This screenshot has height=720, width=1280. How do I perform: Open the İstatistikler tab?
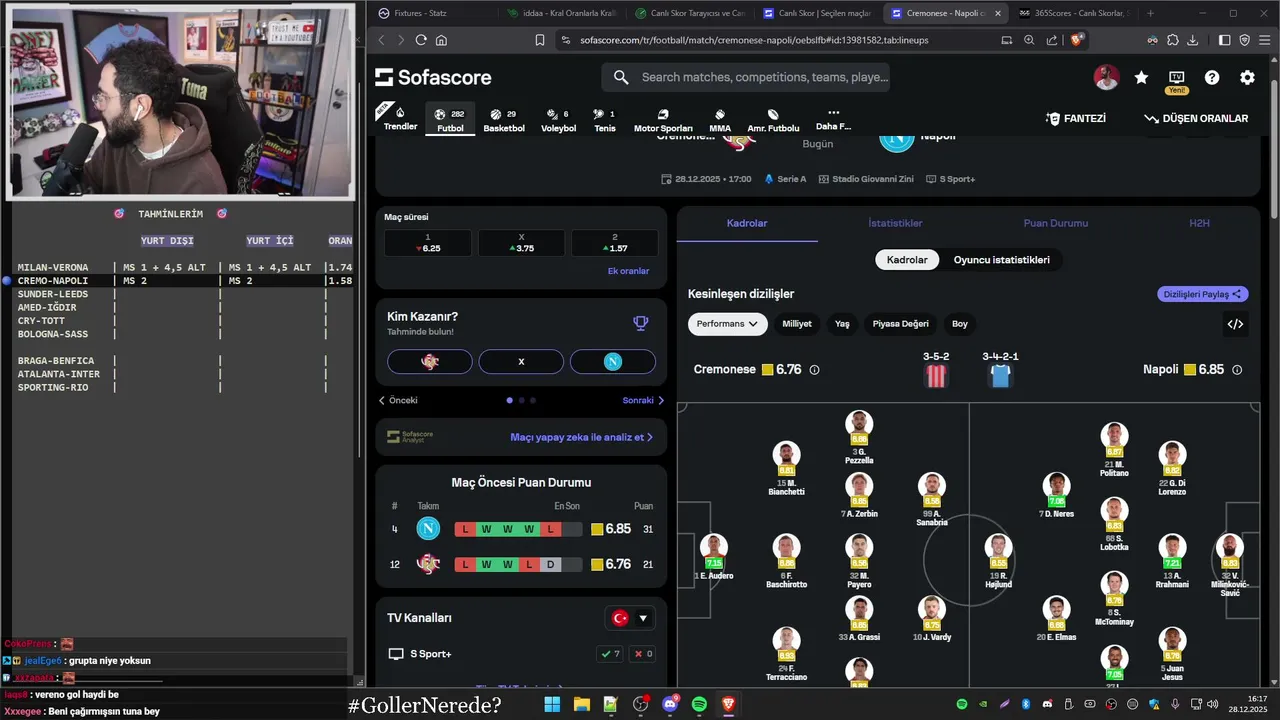click(895, 223)
